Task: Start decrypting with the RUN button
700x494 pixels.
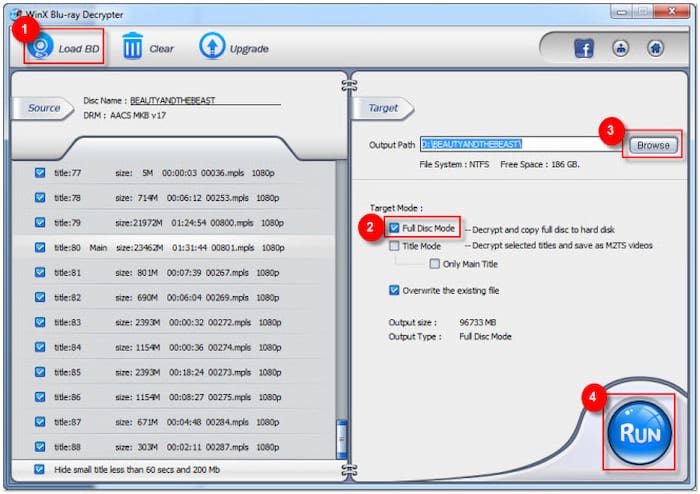Action: (x=639, y=432)
